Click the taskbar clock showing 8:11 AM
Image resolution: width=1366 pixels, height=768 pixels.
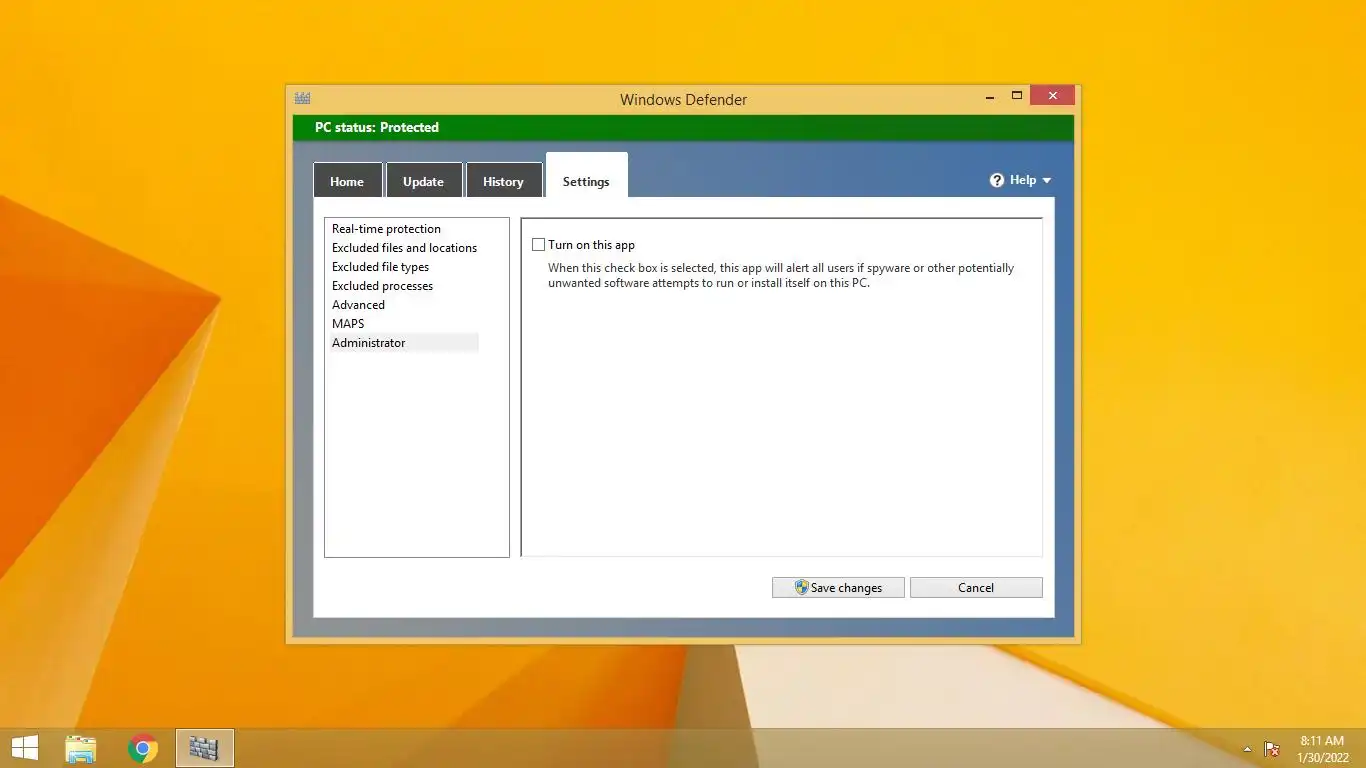click(1322, 749)
